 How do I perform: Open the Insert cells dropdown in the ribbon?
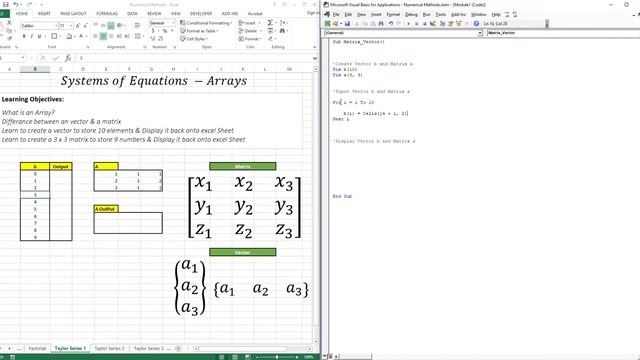point(249,23)
